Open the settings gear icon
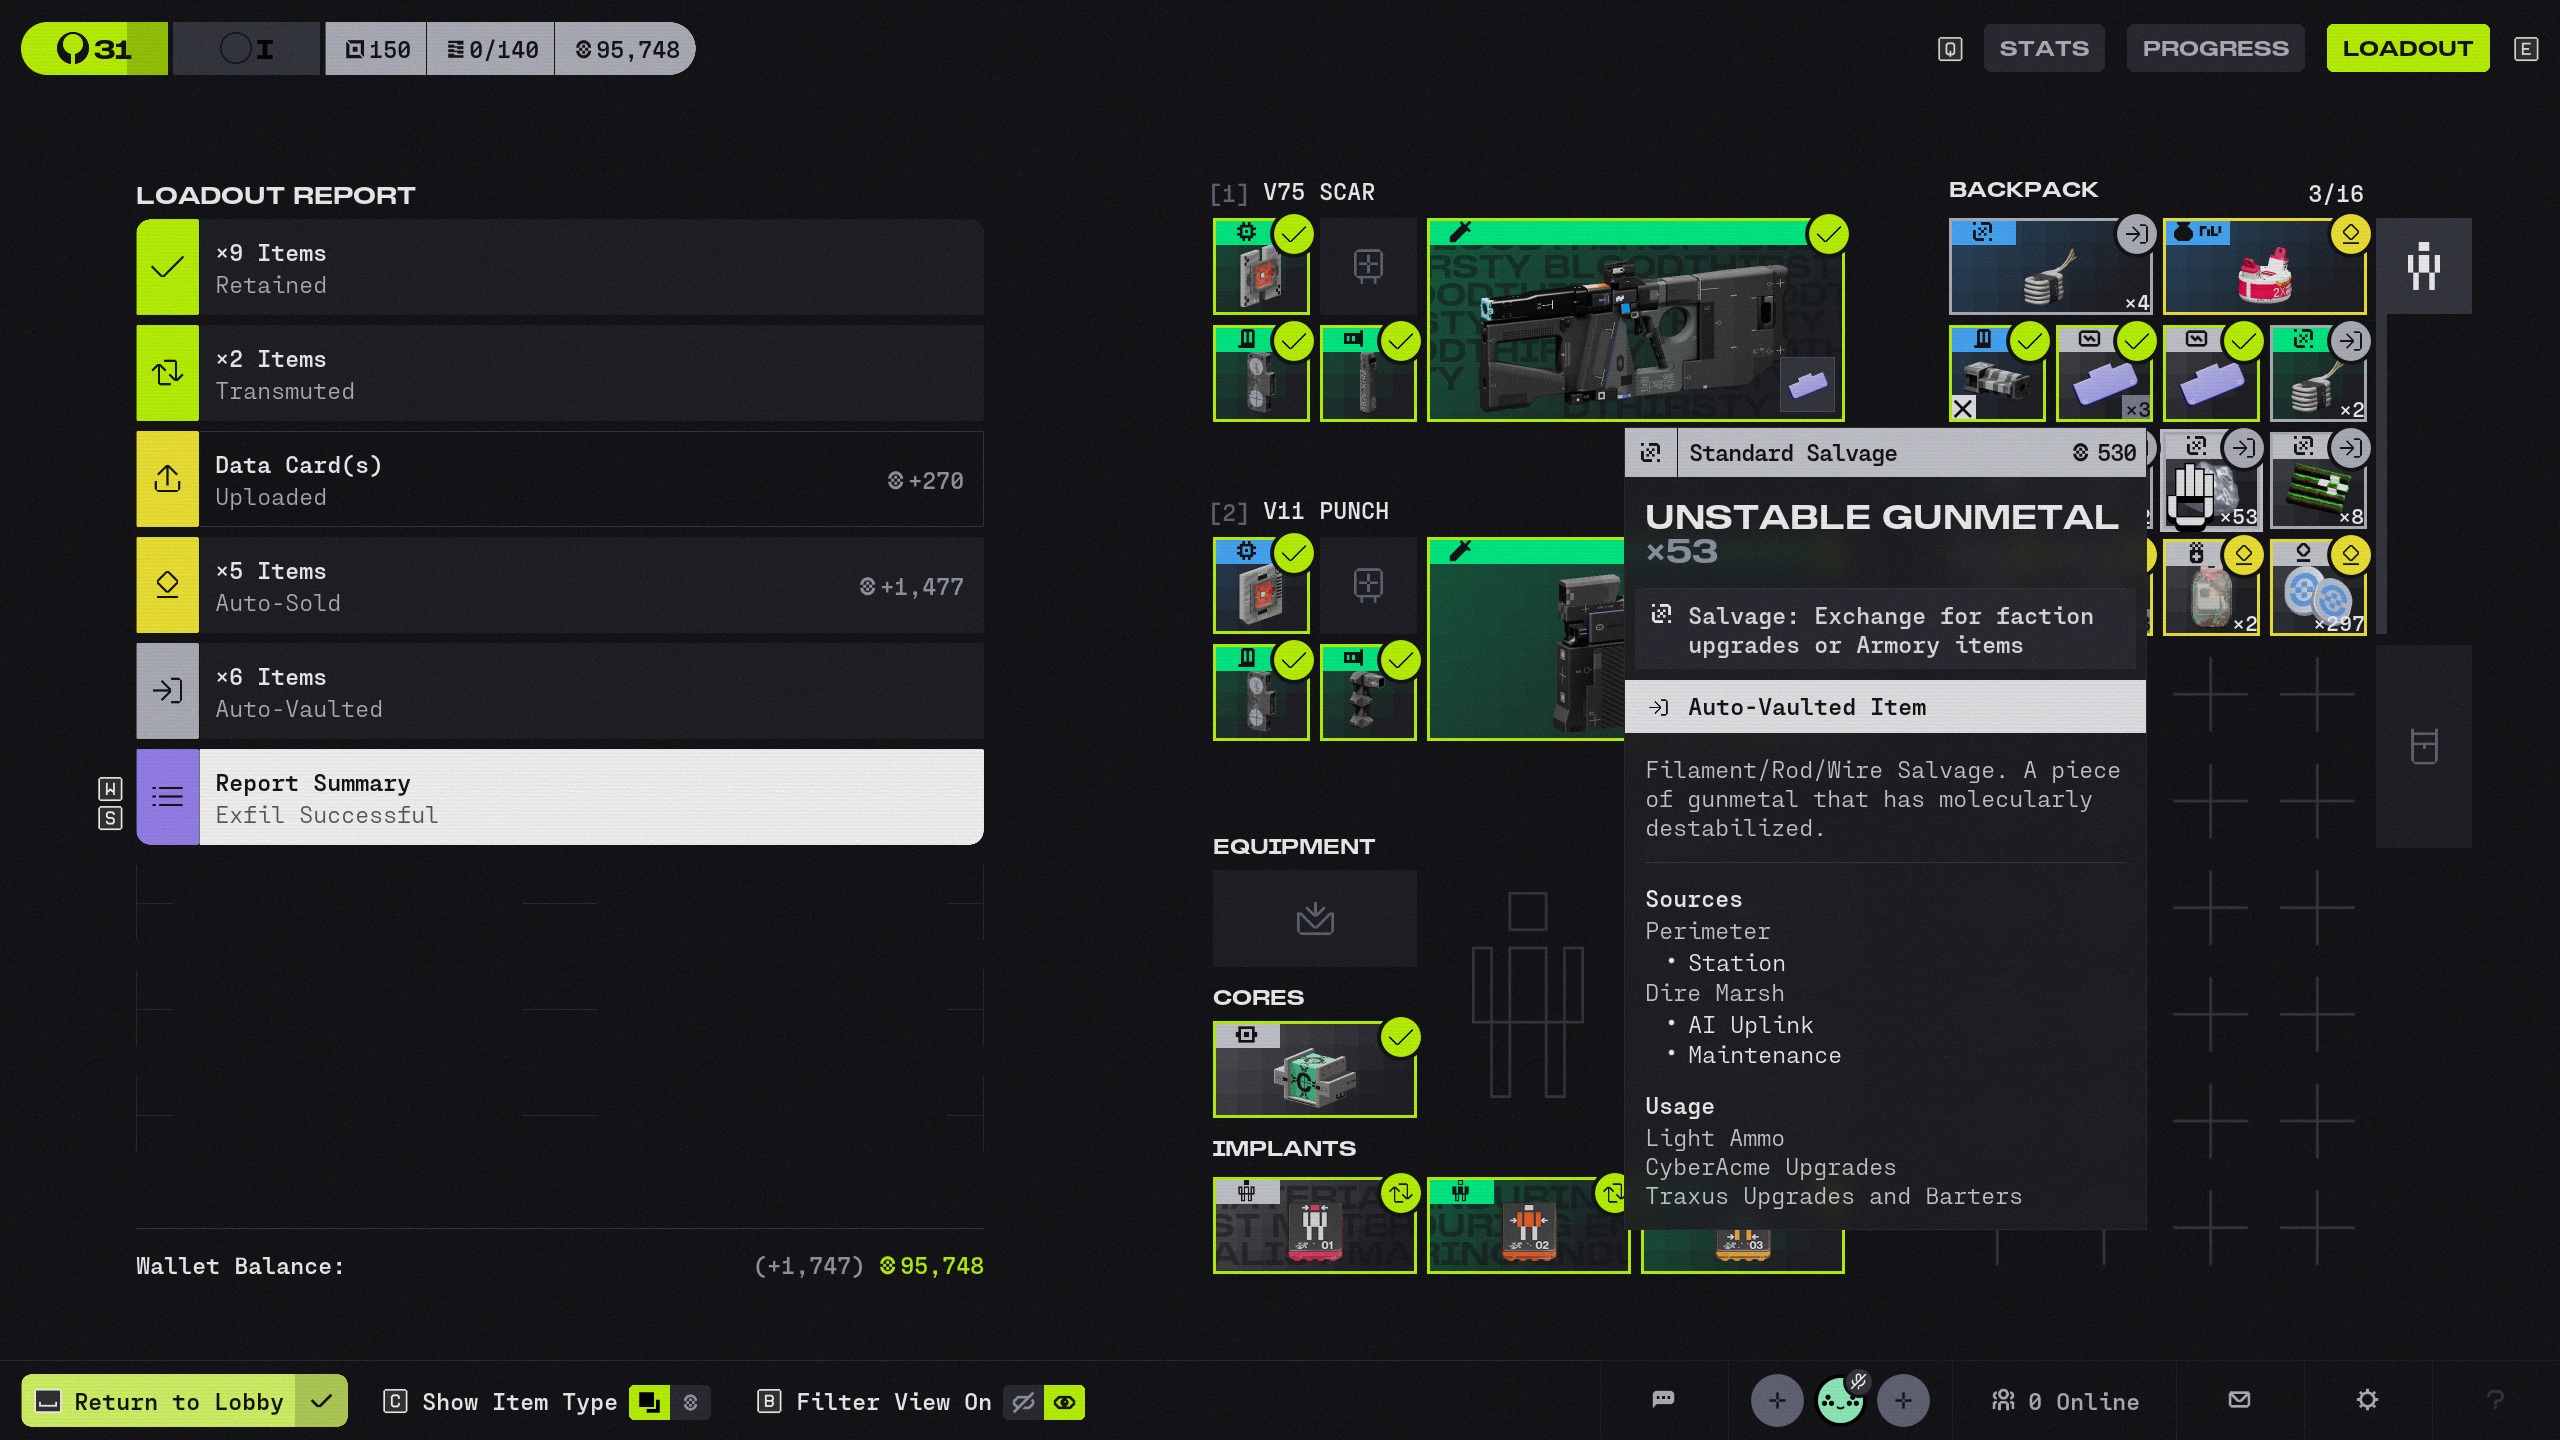The width and height of the screenshot is (2560, 1440). point(2366,1400)
